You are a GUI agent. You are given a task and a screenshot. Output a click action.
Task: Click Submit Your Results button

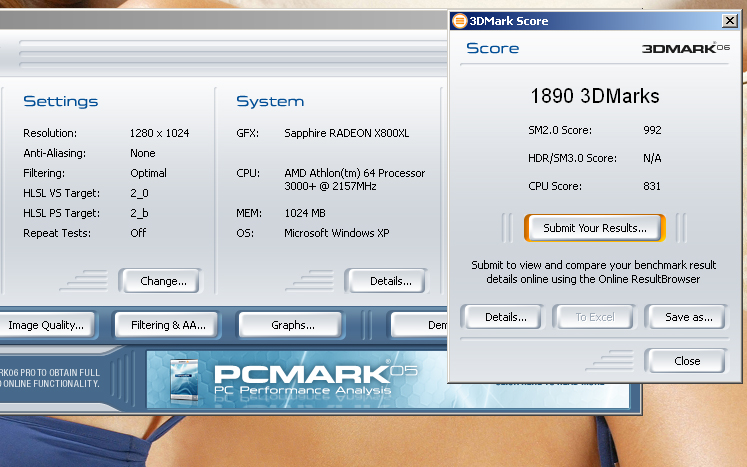pos(595,228)
